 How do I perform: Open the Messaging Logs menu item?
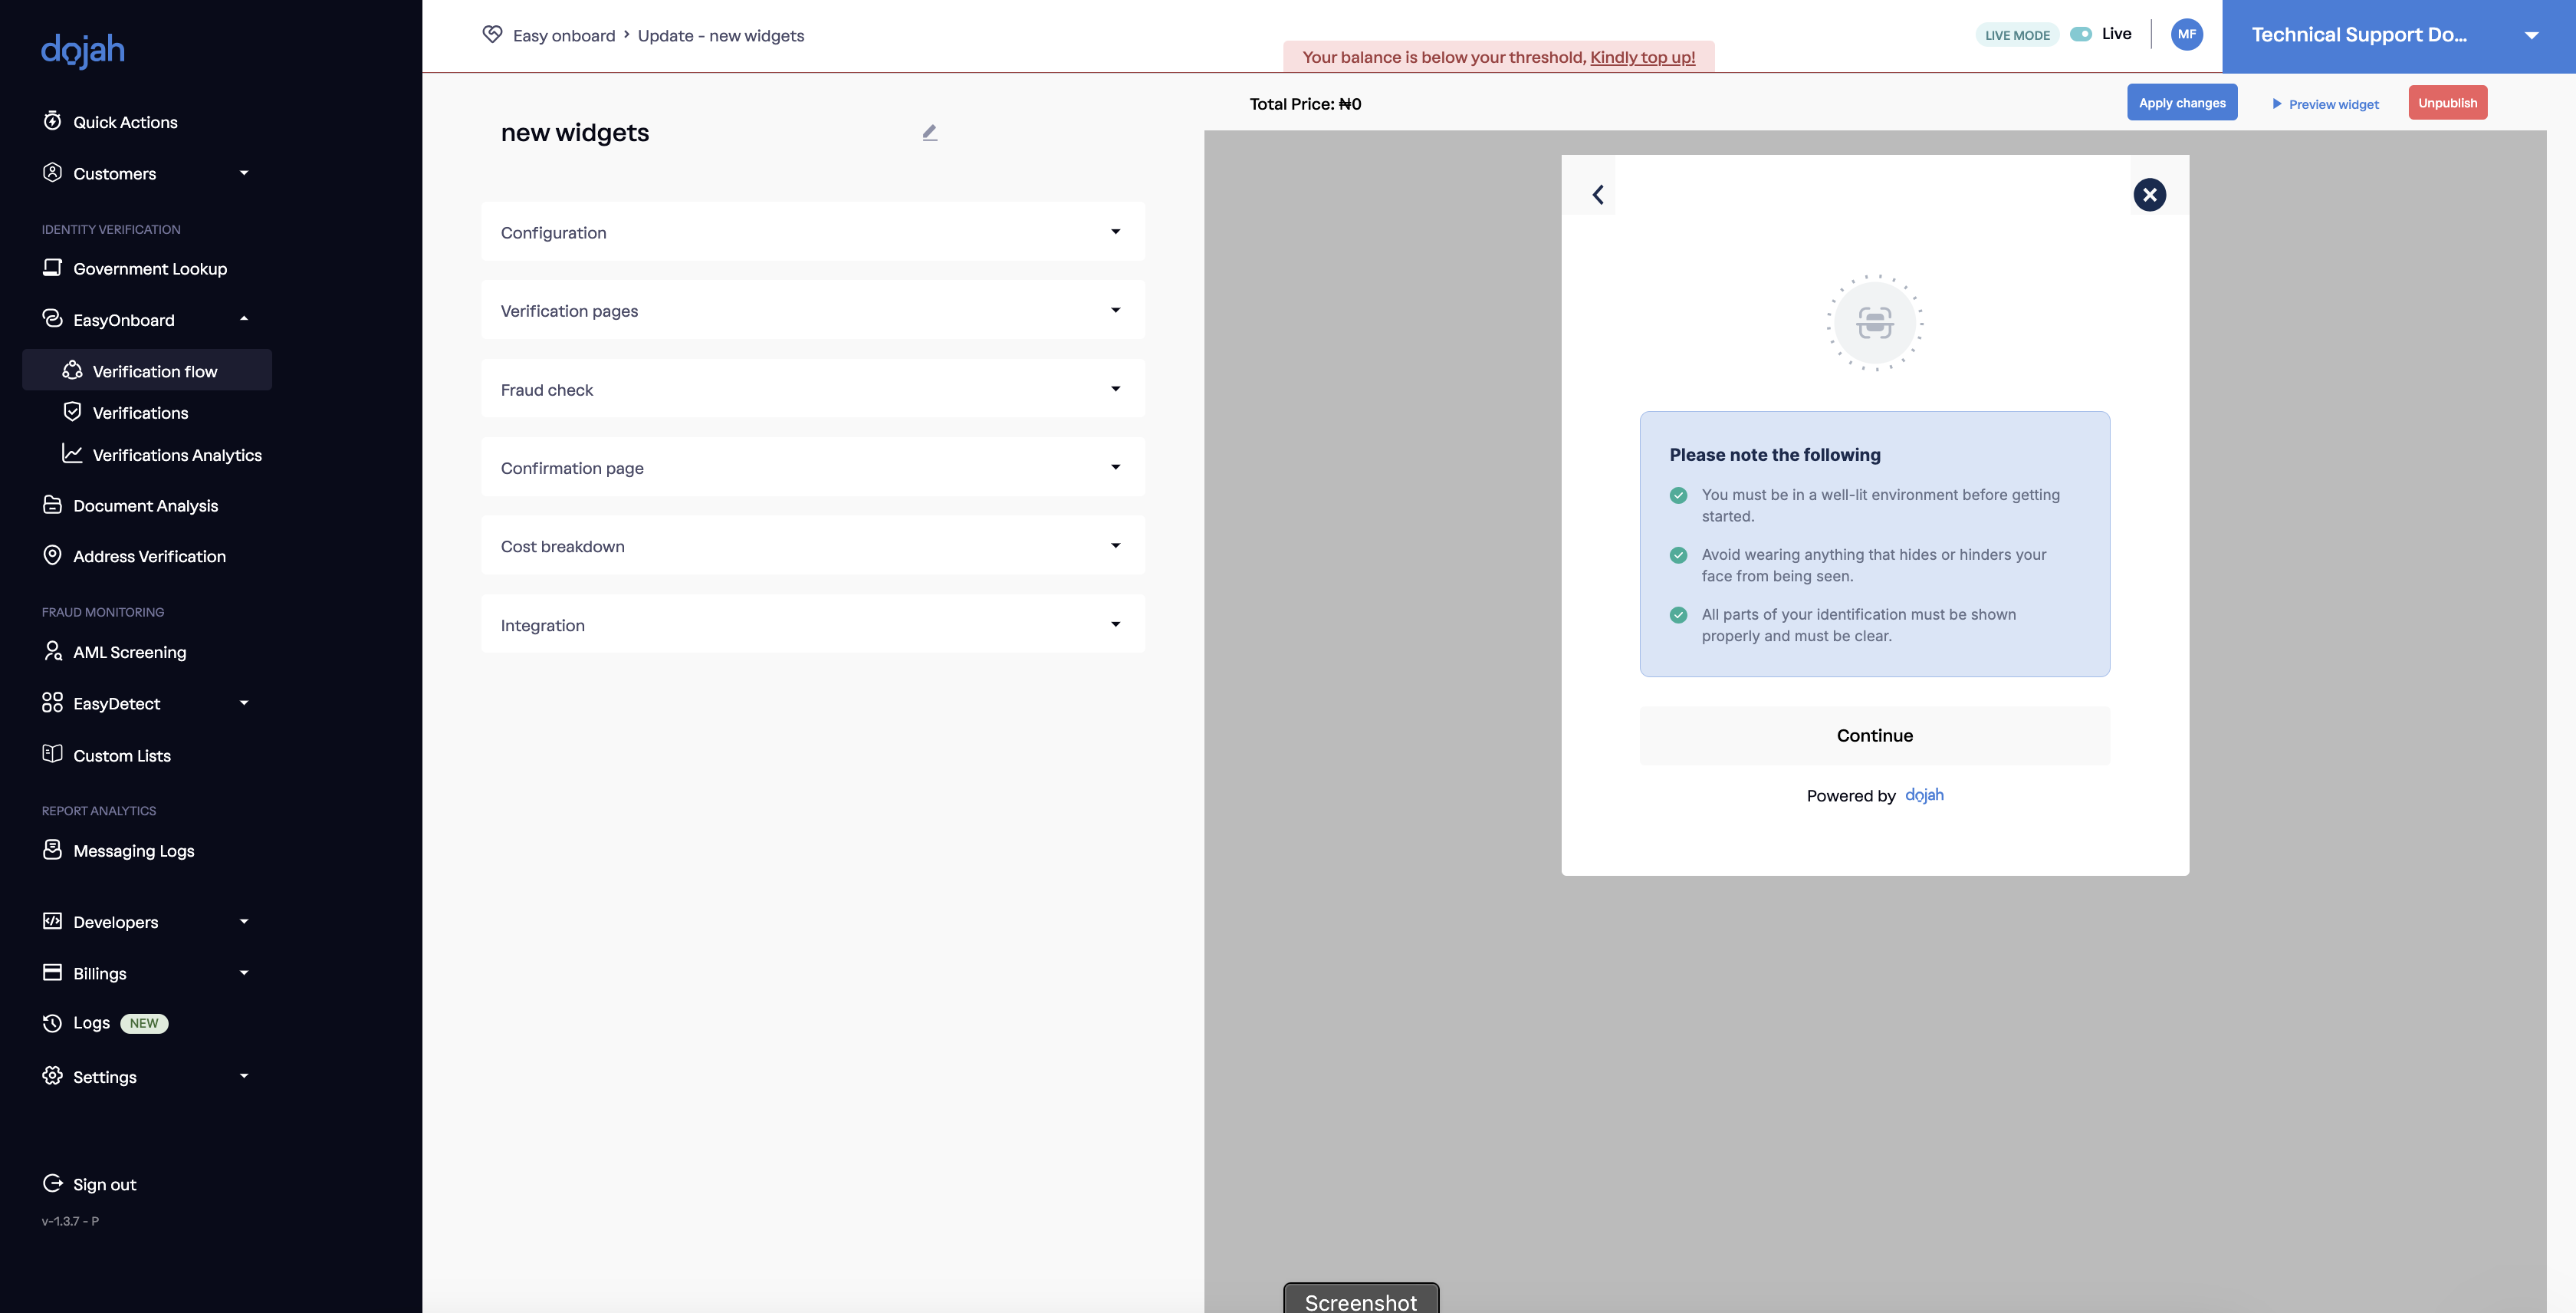(133, 851)
